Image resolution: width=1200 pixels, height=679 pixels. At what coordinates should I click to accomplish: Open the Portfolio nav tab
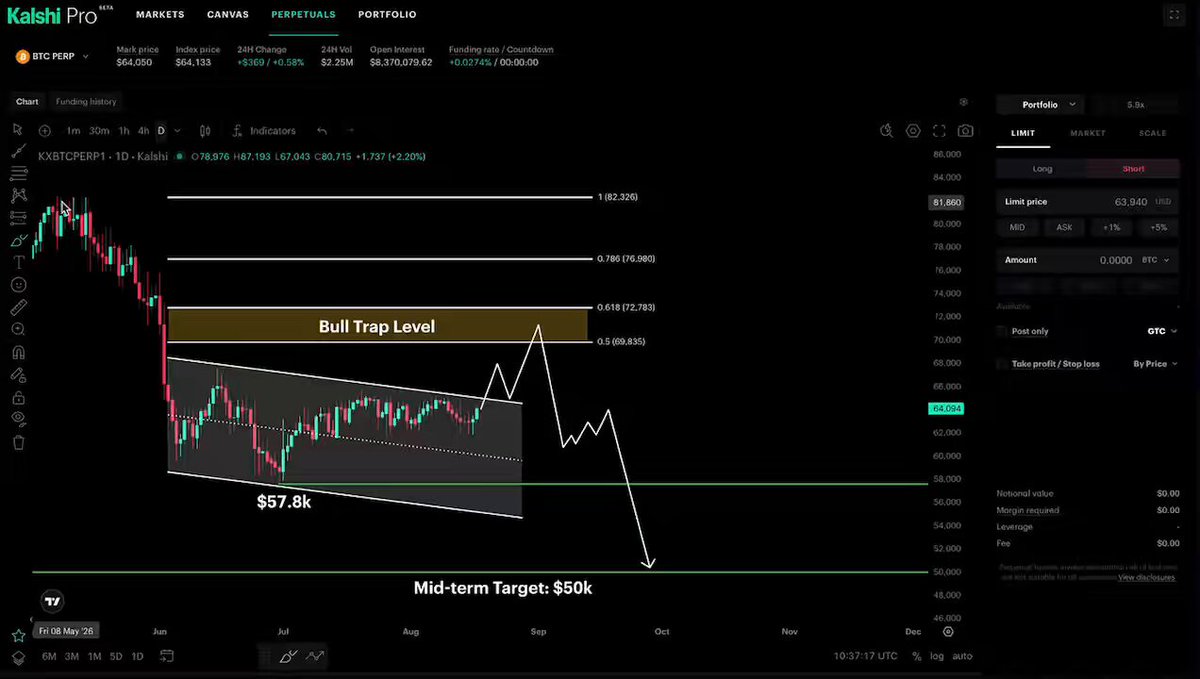pyautogui.click(x=386, y=15)
